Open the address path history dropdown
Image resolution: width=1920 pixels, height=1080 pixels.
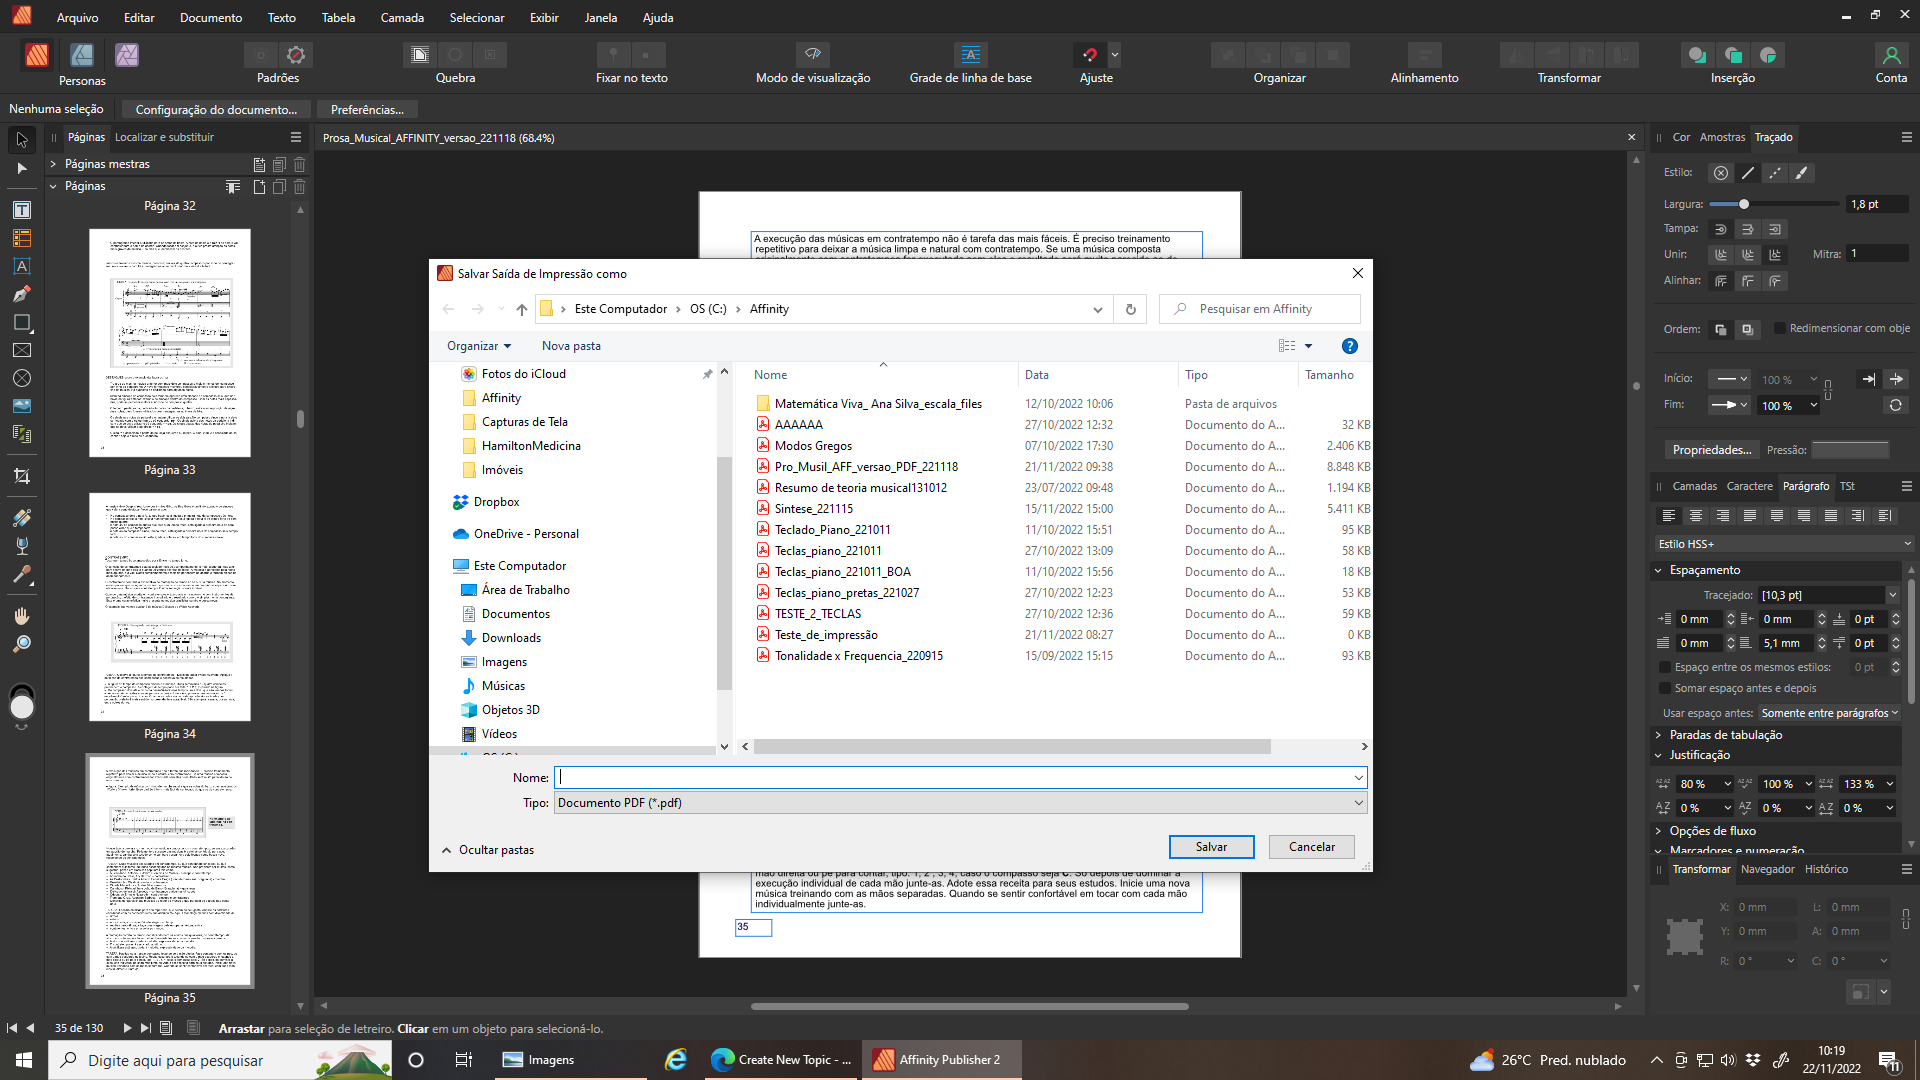[1098, 309]
